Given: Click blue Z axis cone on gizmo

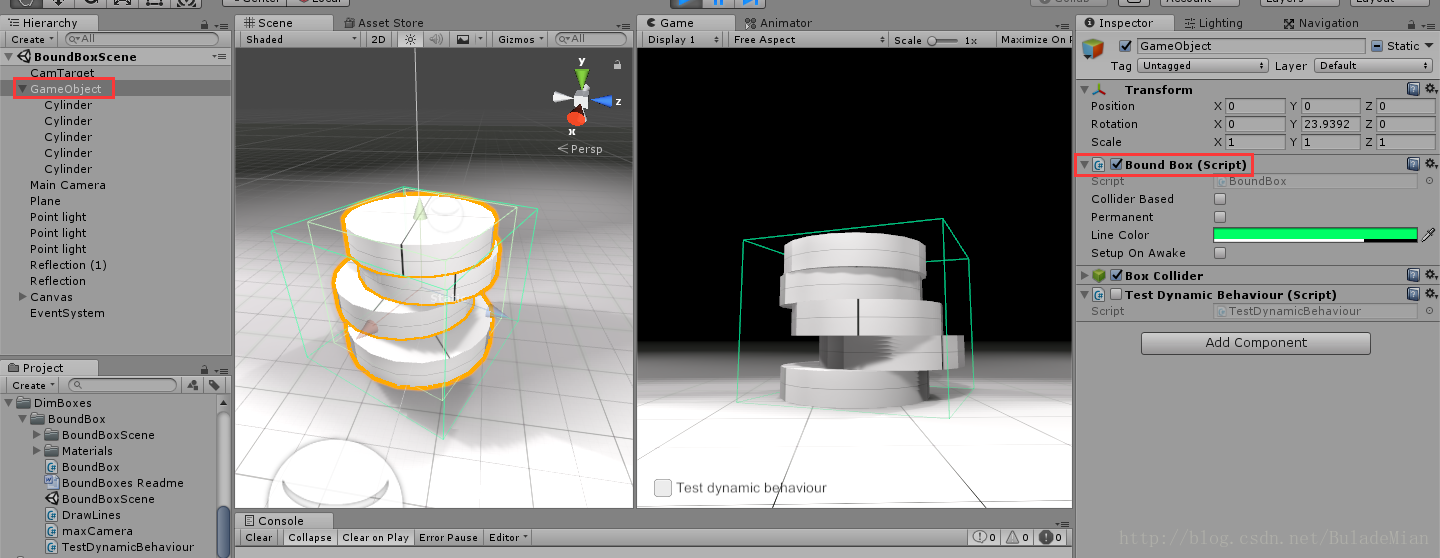Looking at the screenshot, I should coord(602,101).
